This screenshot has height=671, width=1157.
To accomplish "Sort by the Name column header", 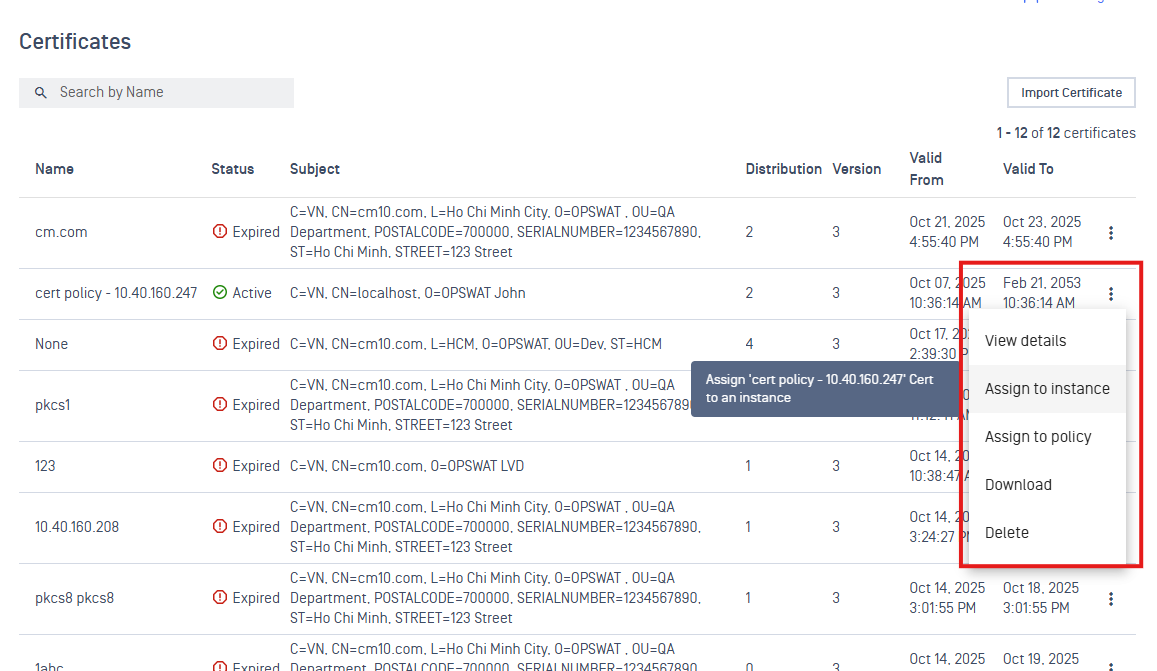I will point(54,169).
